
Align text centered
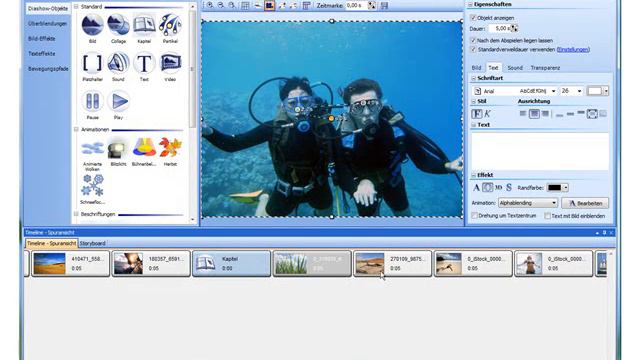(534, 114)
